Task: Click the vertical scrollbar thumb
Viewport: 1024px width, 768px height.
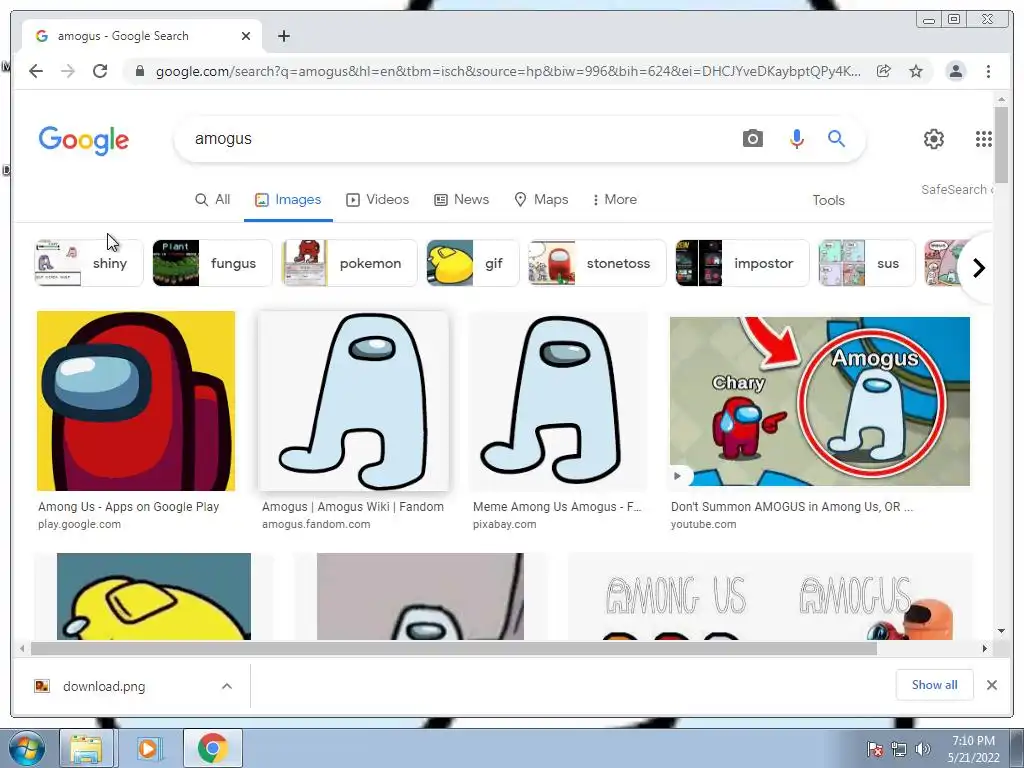Action: (1001, 145)
